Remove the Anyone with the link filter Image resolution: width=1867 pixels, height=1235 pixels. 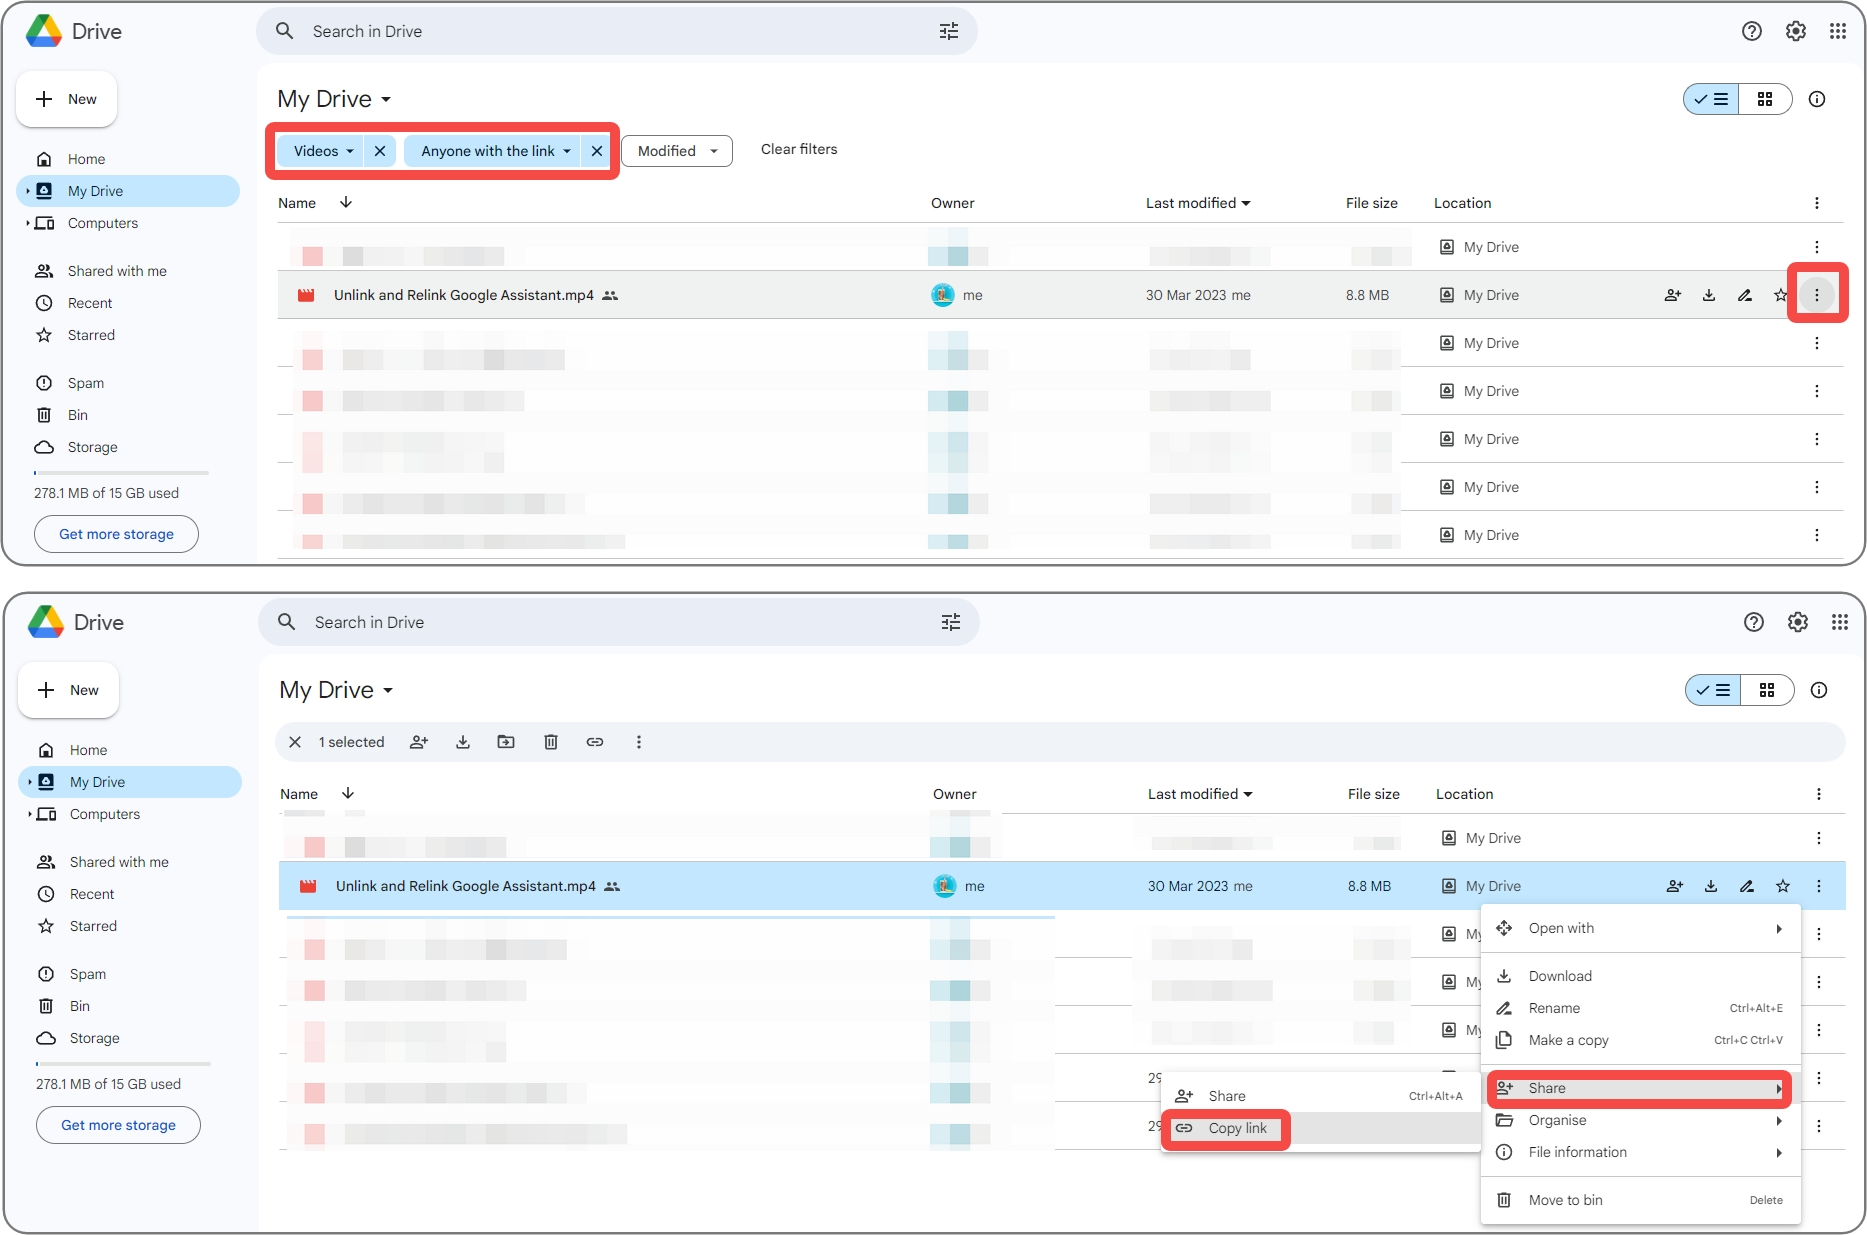click(597, 151)
